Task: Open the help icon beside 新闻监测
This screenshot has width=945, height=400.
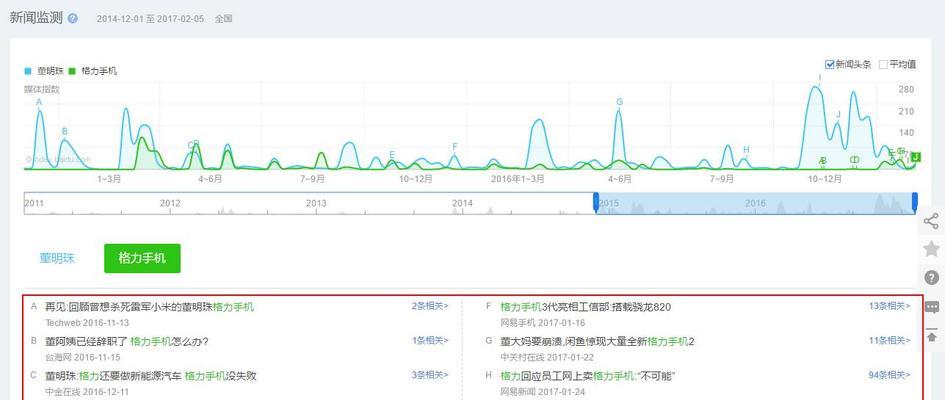Action: 73,18
